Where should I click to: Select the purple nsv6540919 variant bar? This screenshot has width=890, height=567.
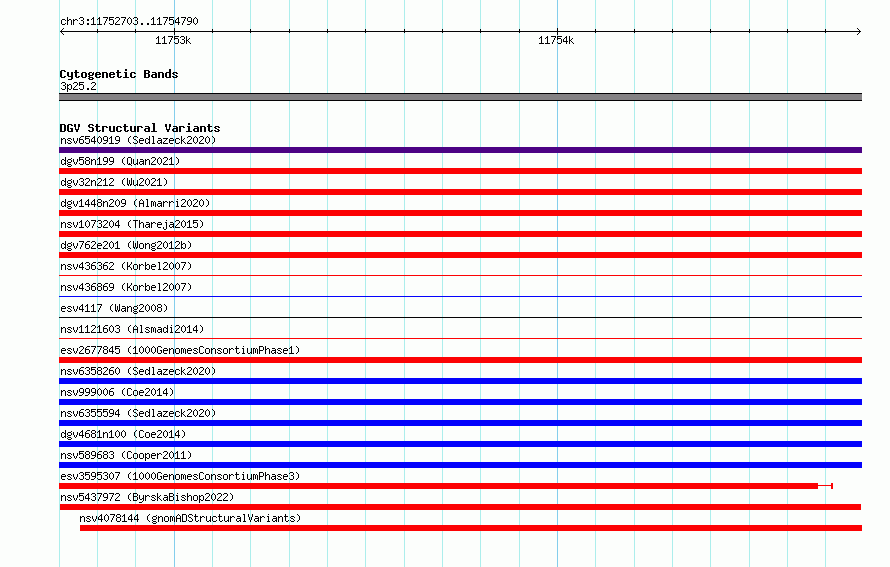point(460,150)
